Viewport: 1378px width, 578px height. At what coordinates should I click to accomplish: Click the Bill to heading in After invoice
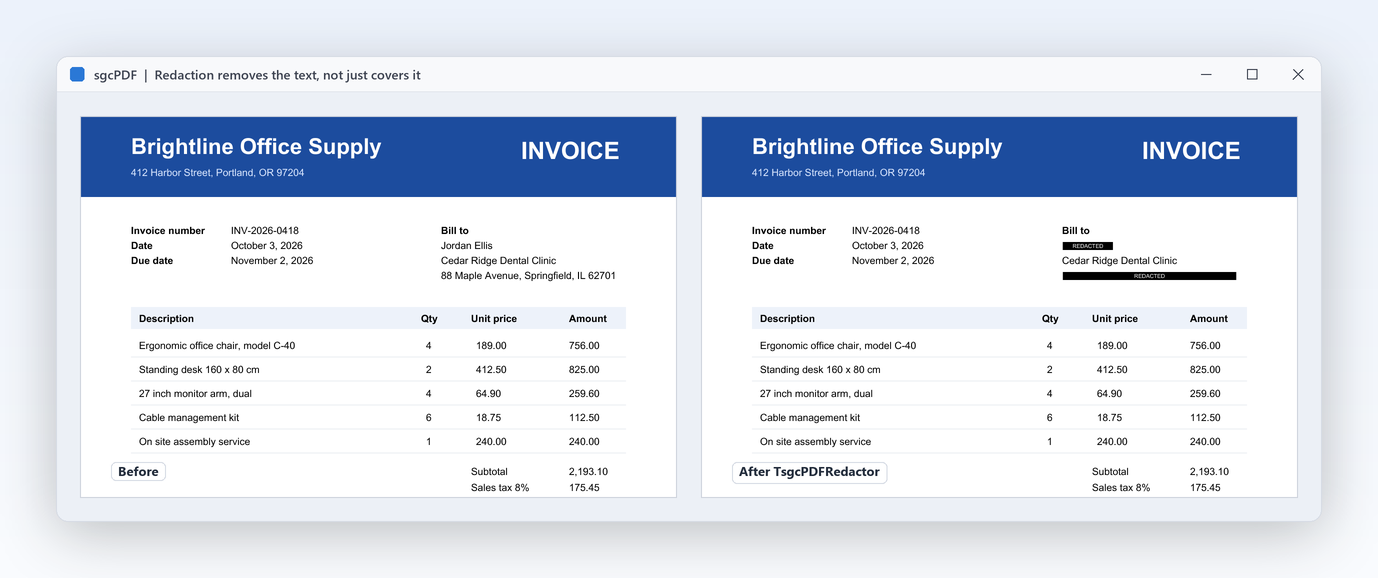click(1076, 231)
